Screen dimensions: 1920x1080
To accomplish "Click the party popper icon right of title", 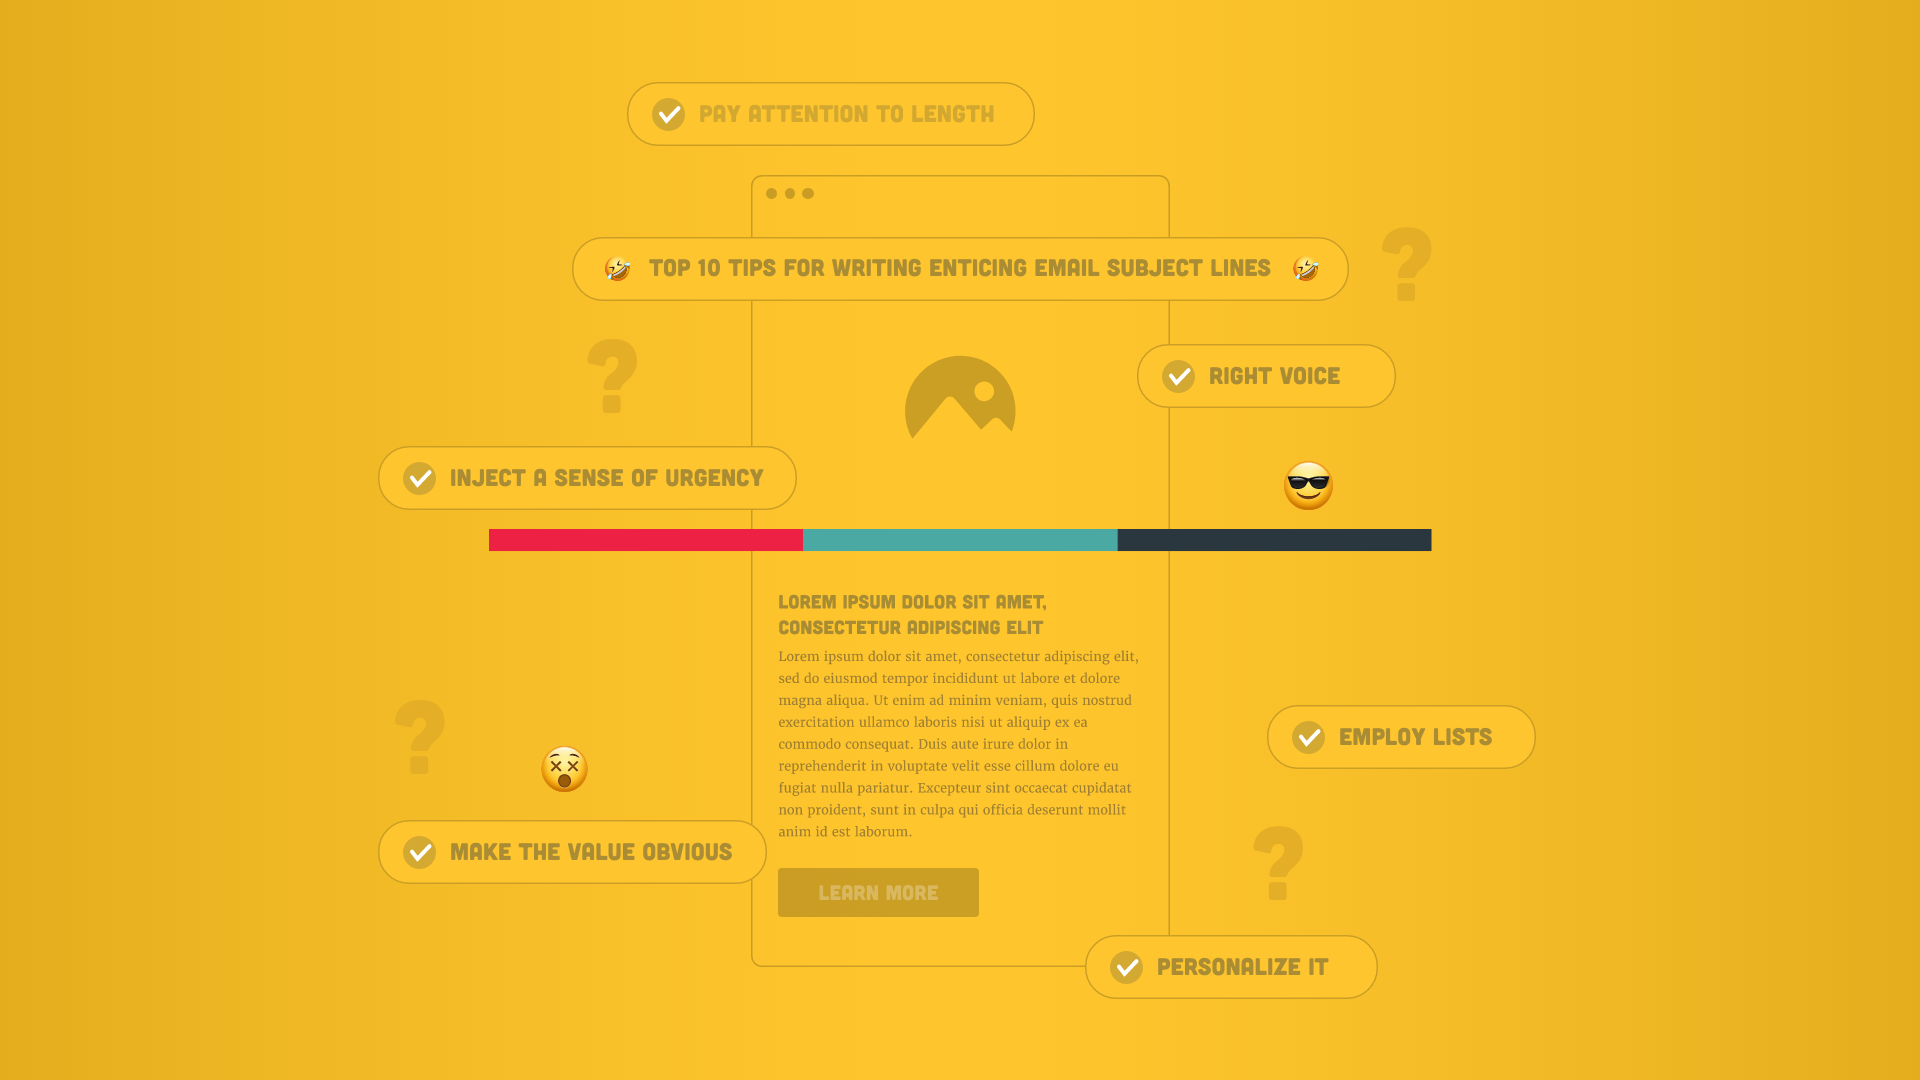I will click(x=1304, y=269).
